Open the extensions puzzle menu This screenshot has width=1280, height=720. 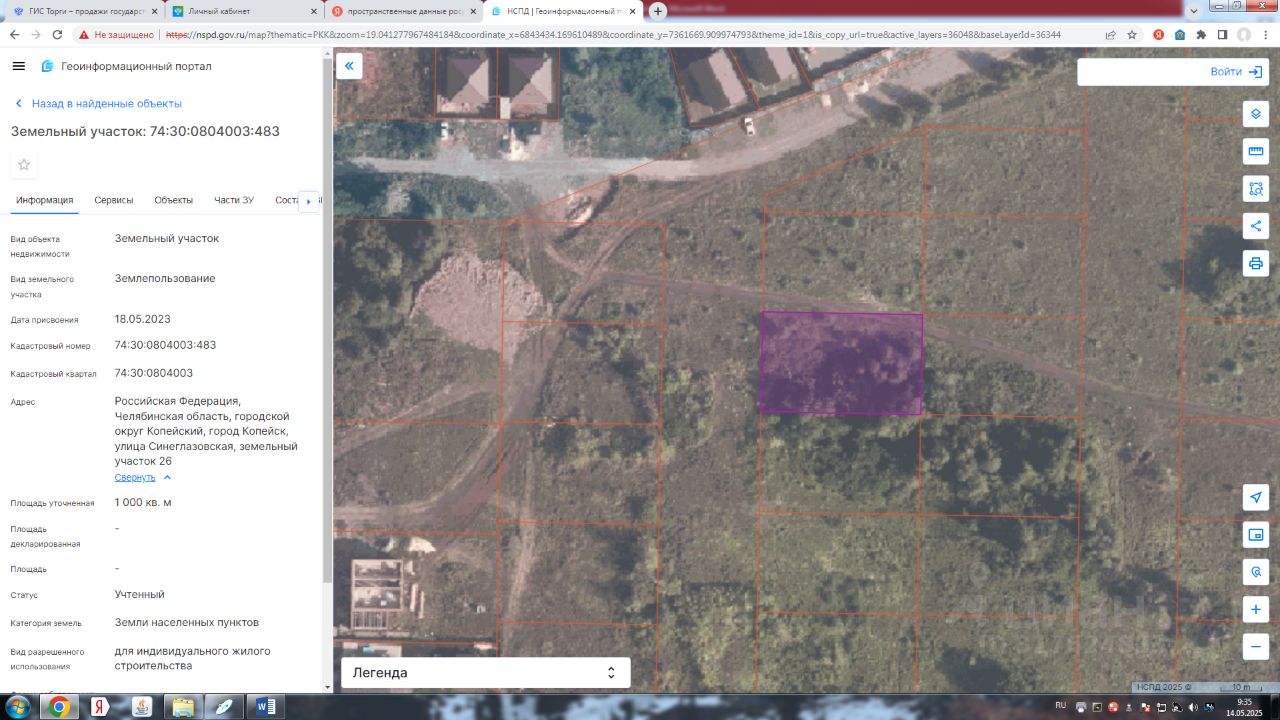coord(1201,34)
